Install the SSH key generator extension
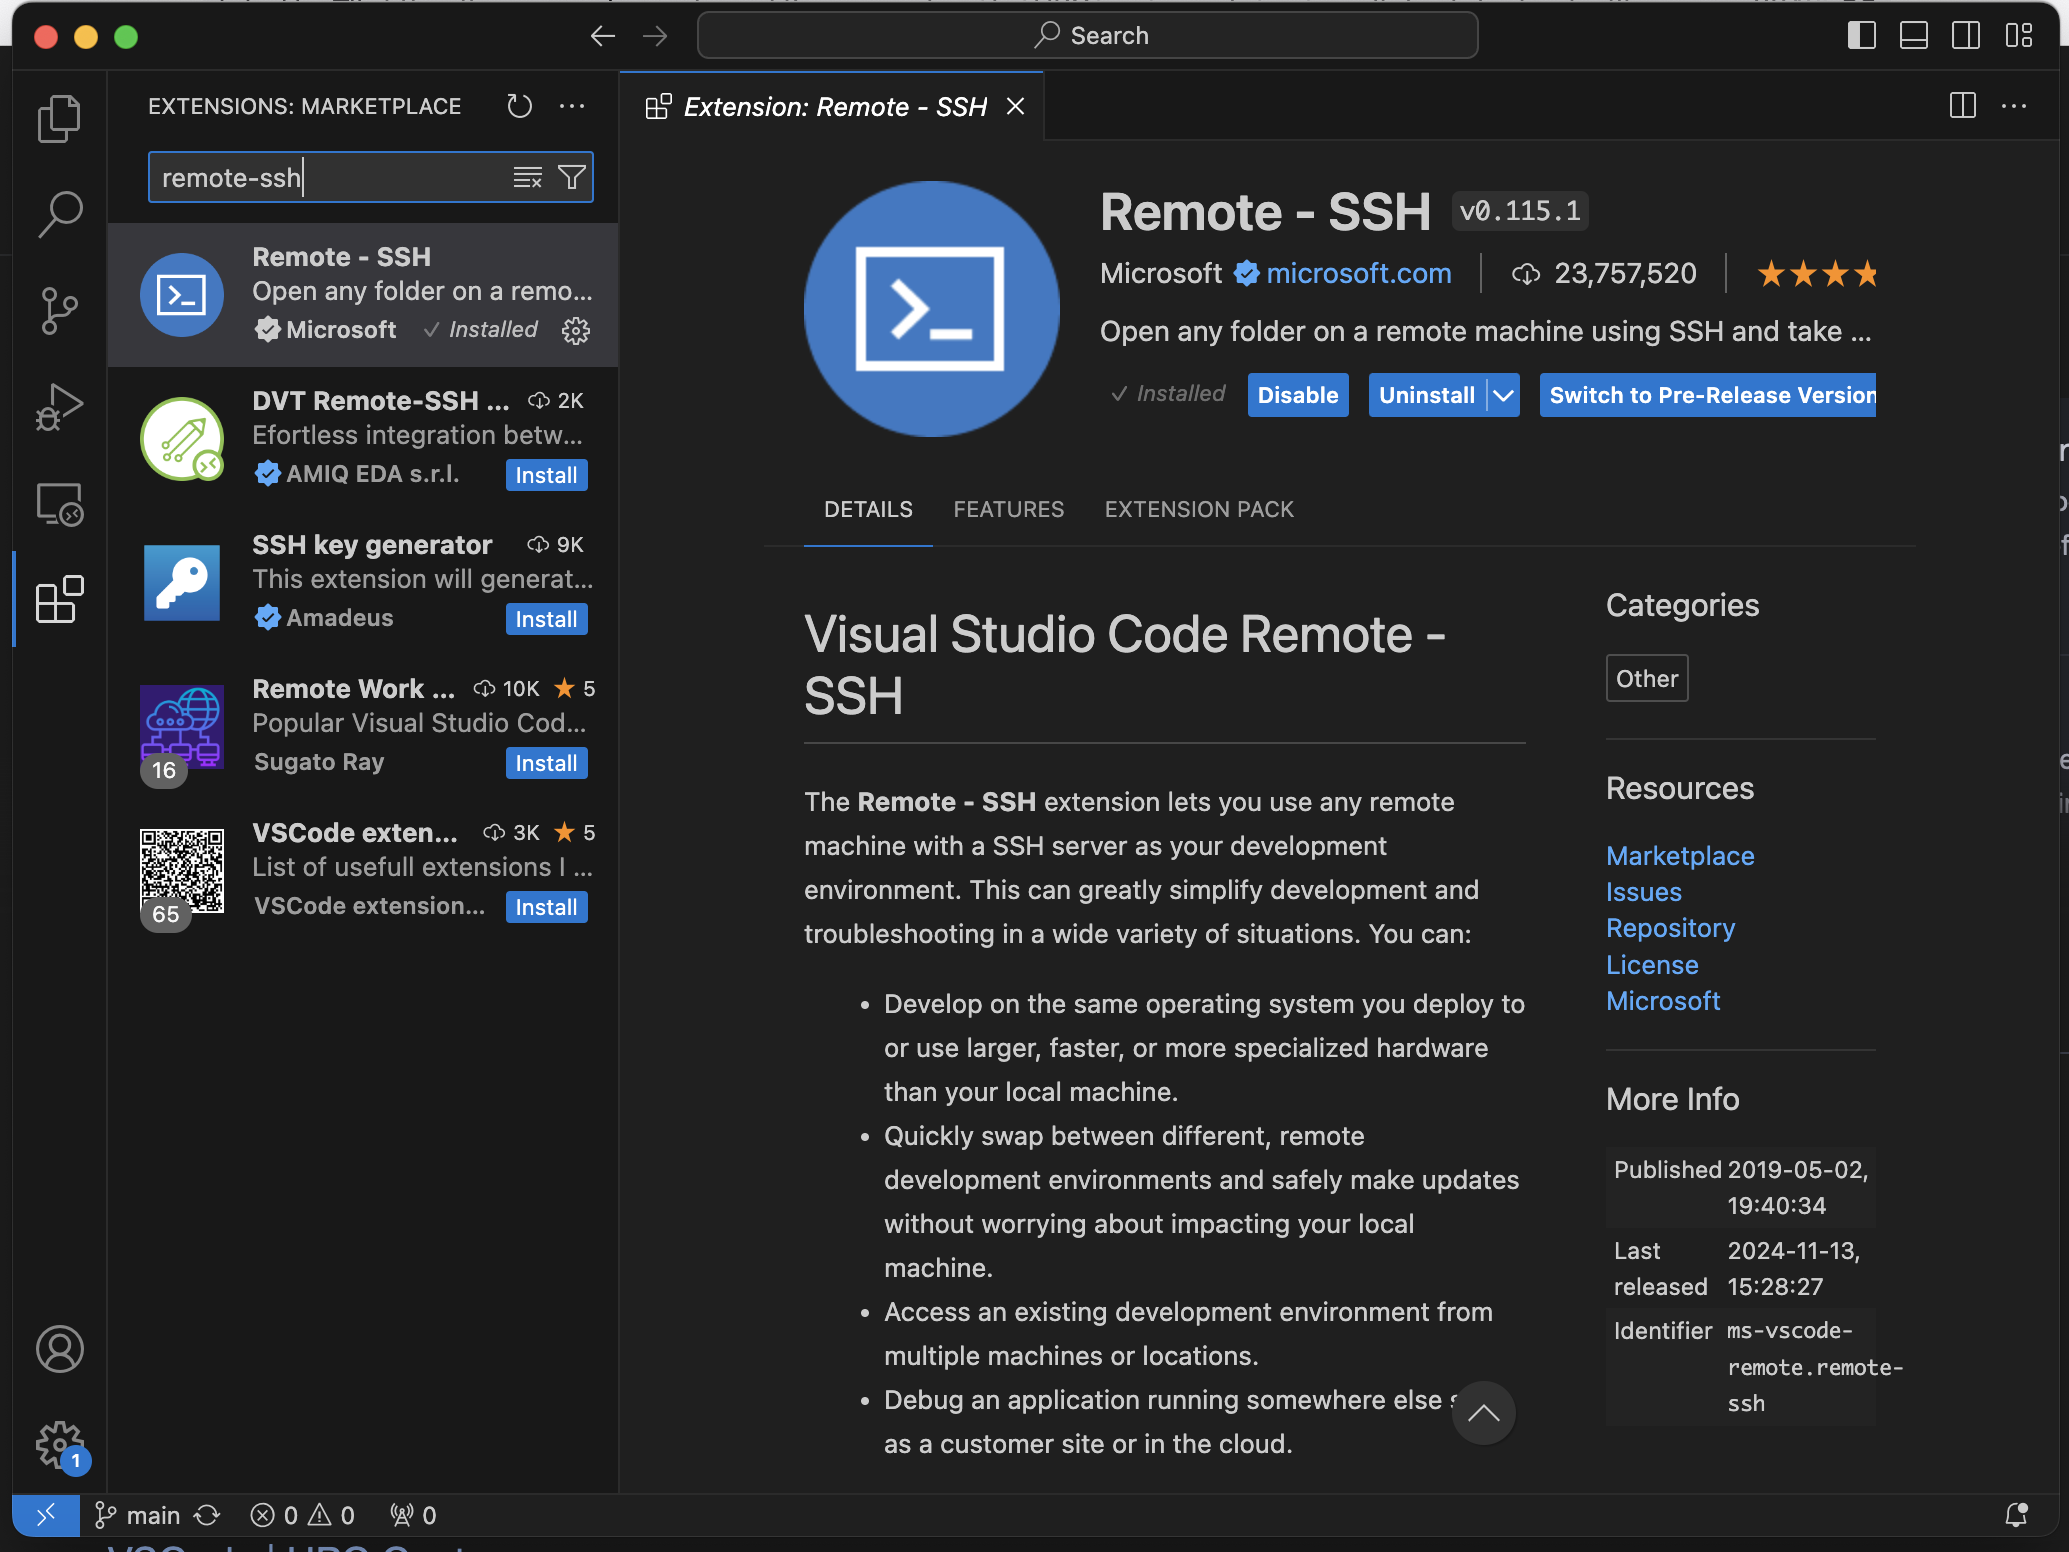Screen dimensions: 2069x1552 (546, 620)
